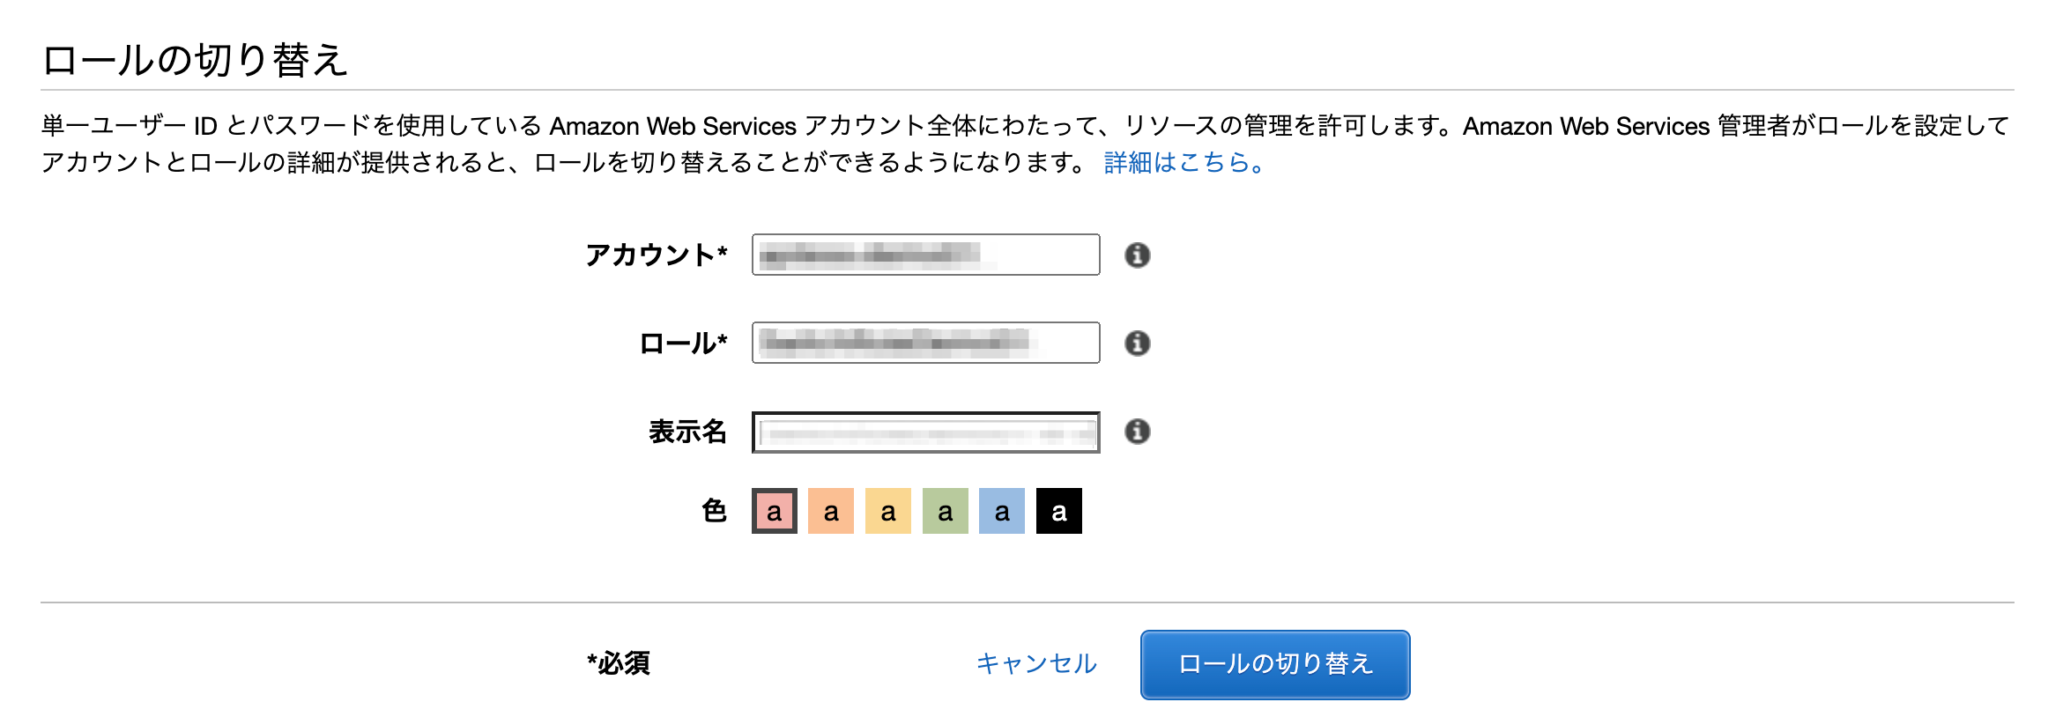
Task: Click the *必須 required-fields label
Action: click(x=617, y=663)
